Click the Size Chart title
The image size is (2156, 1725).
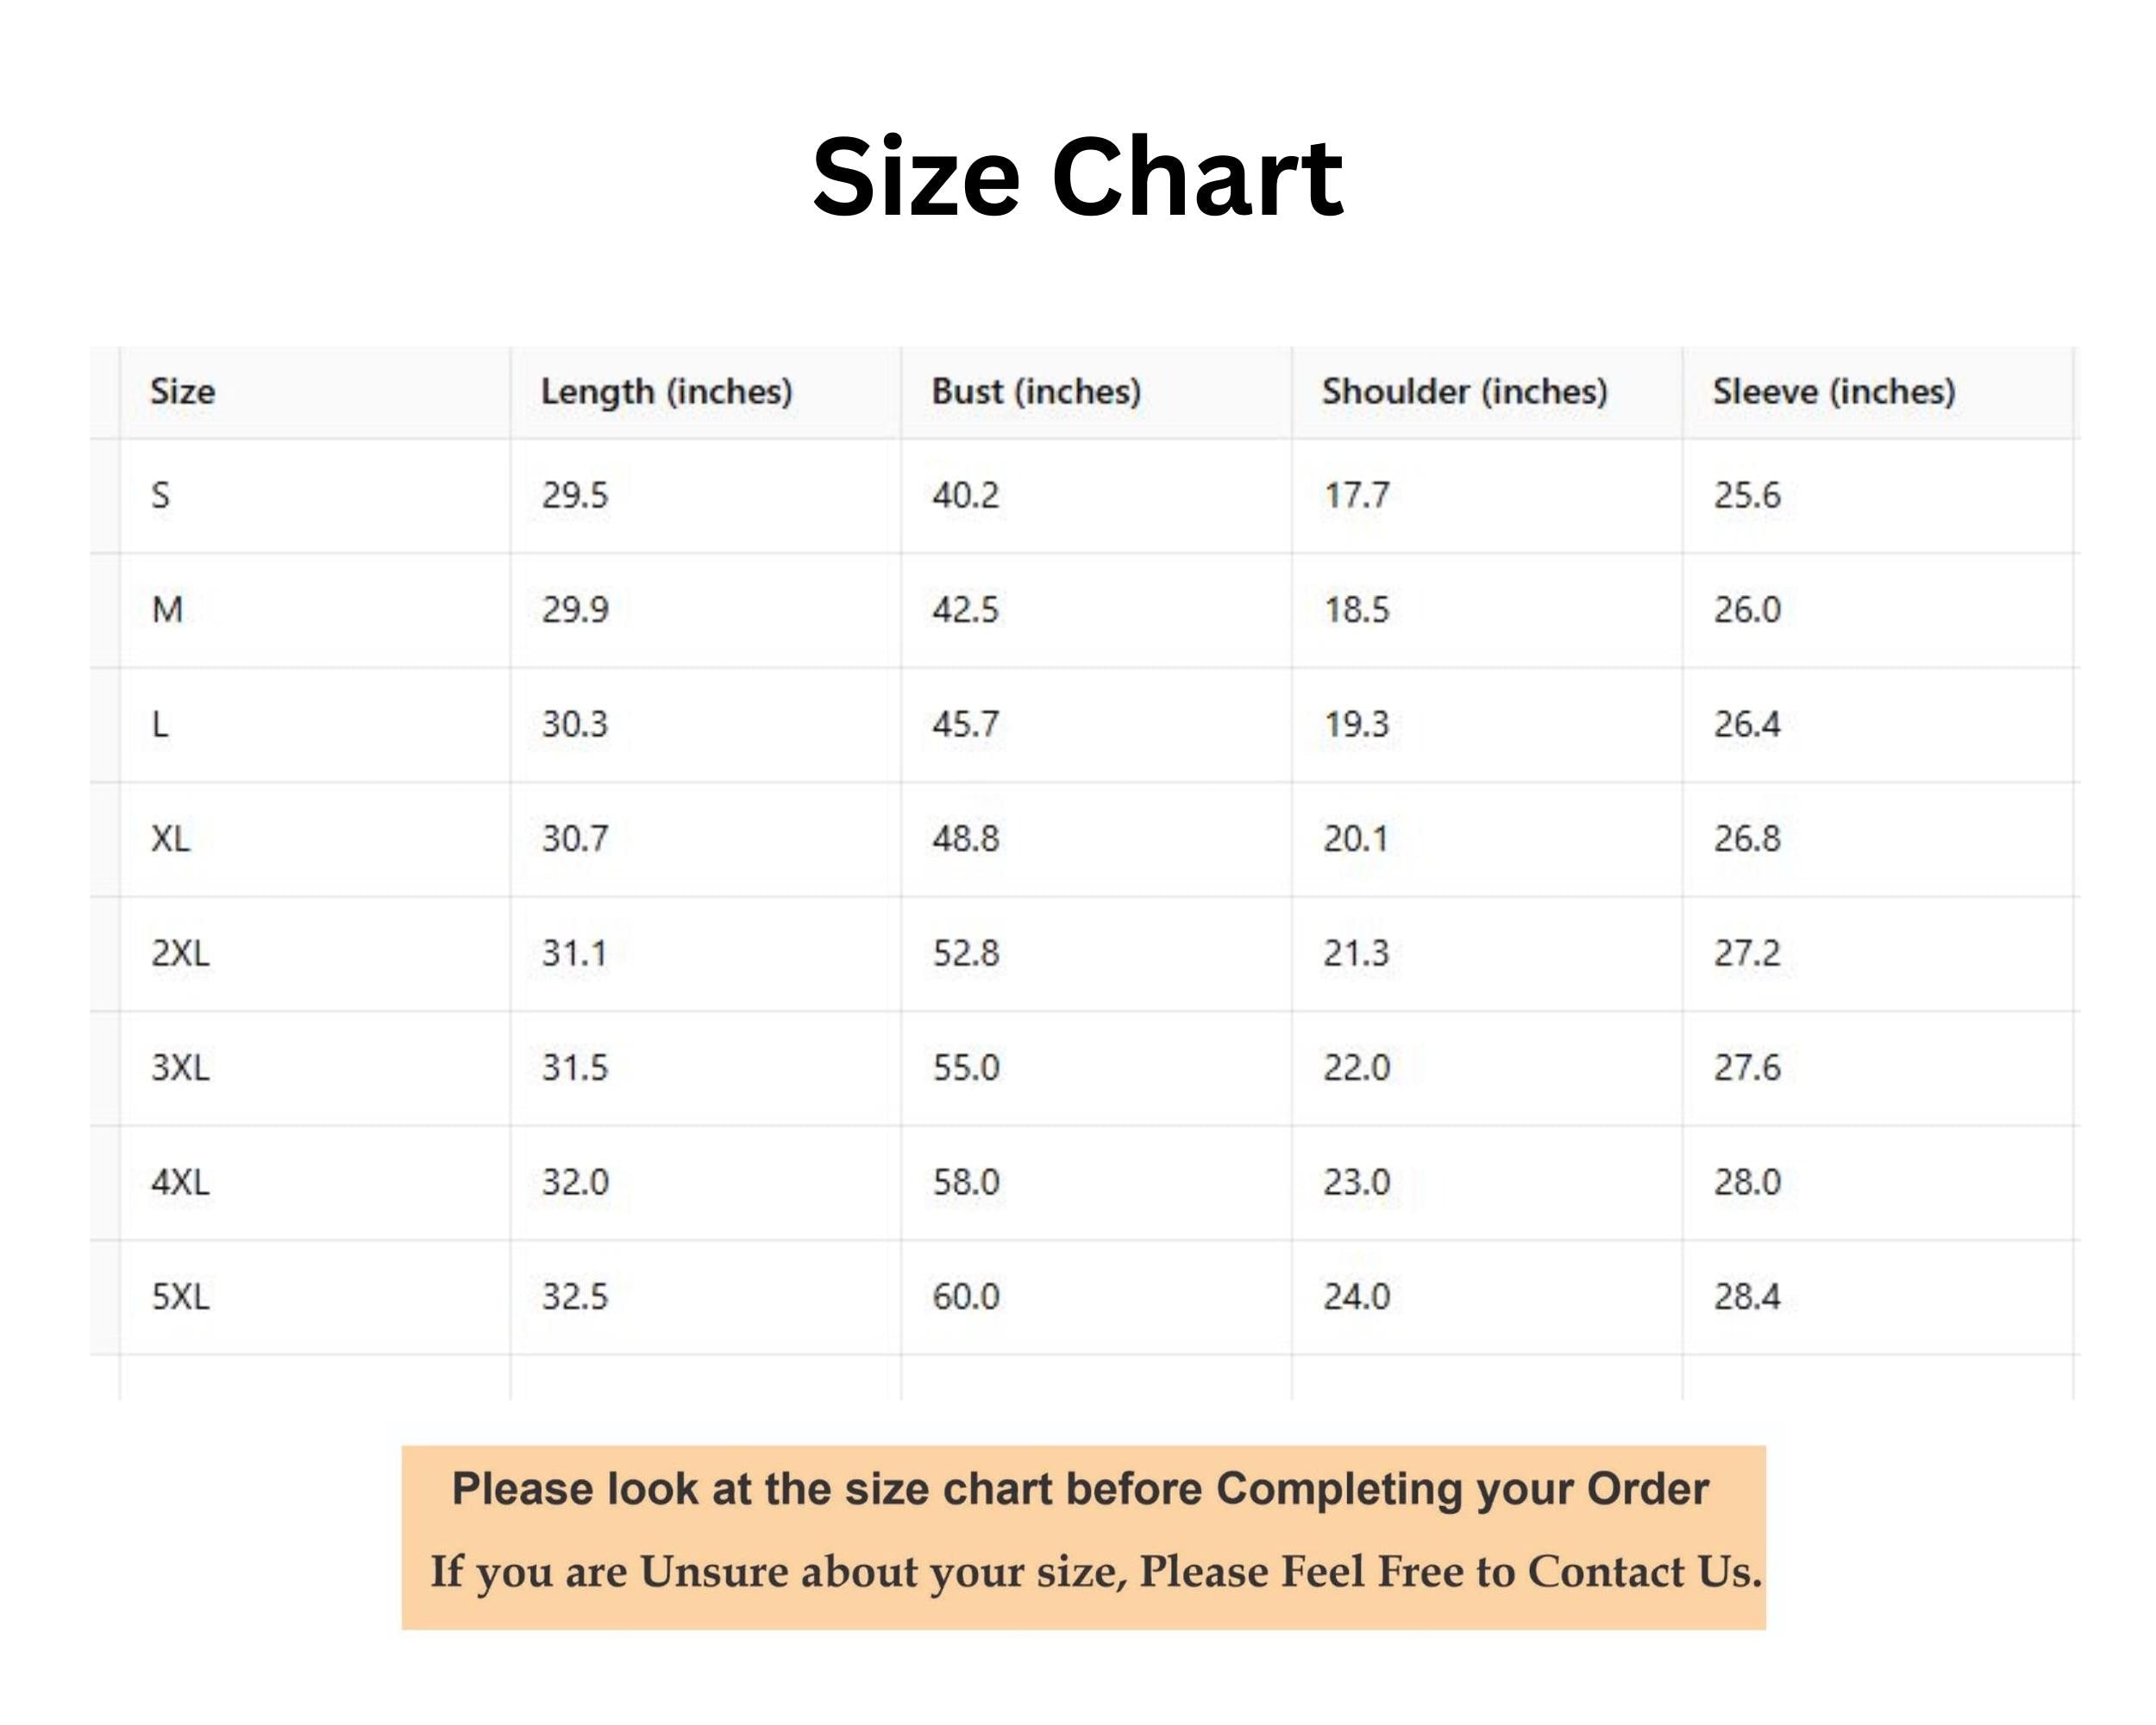tap(1077, 177)
